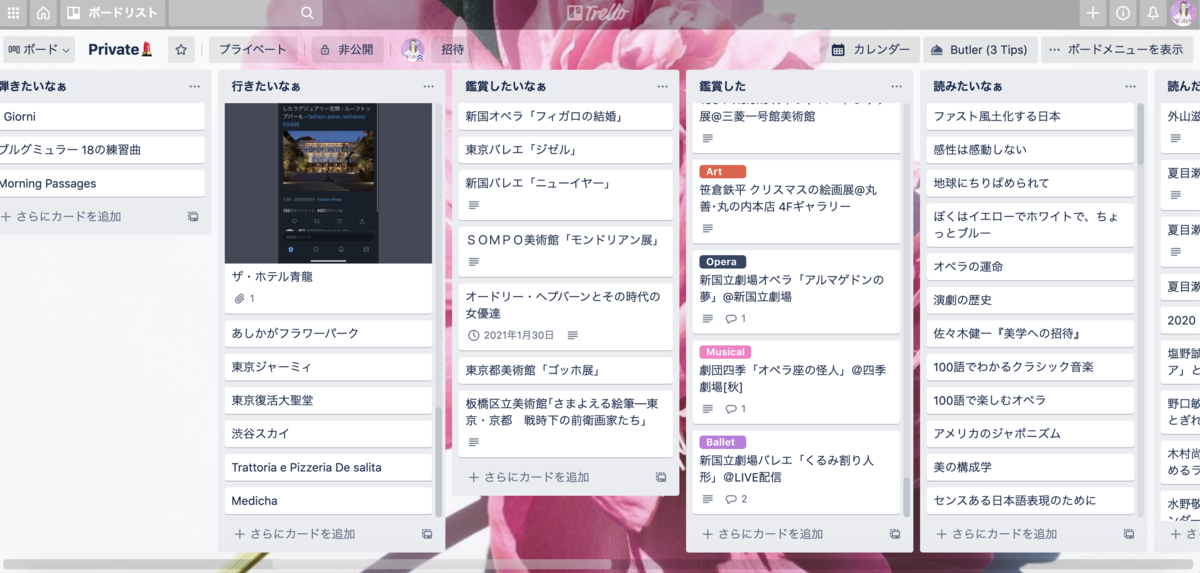The height and width of the screenshot is (573, 1200).
Task: Click the purple Ballet label
Action: (x=722, y=442)
